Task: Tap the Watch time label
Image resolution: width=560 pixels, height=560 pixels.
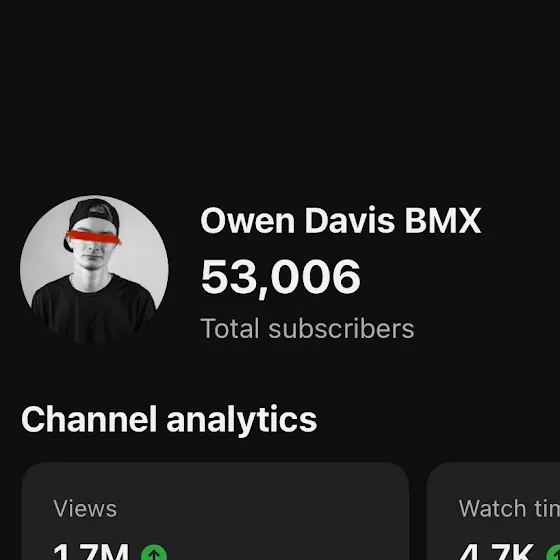Action: click(509, 509)
